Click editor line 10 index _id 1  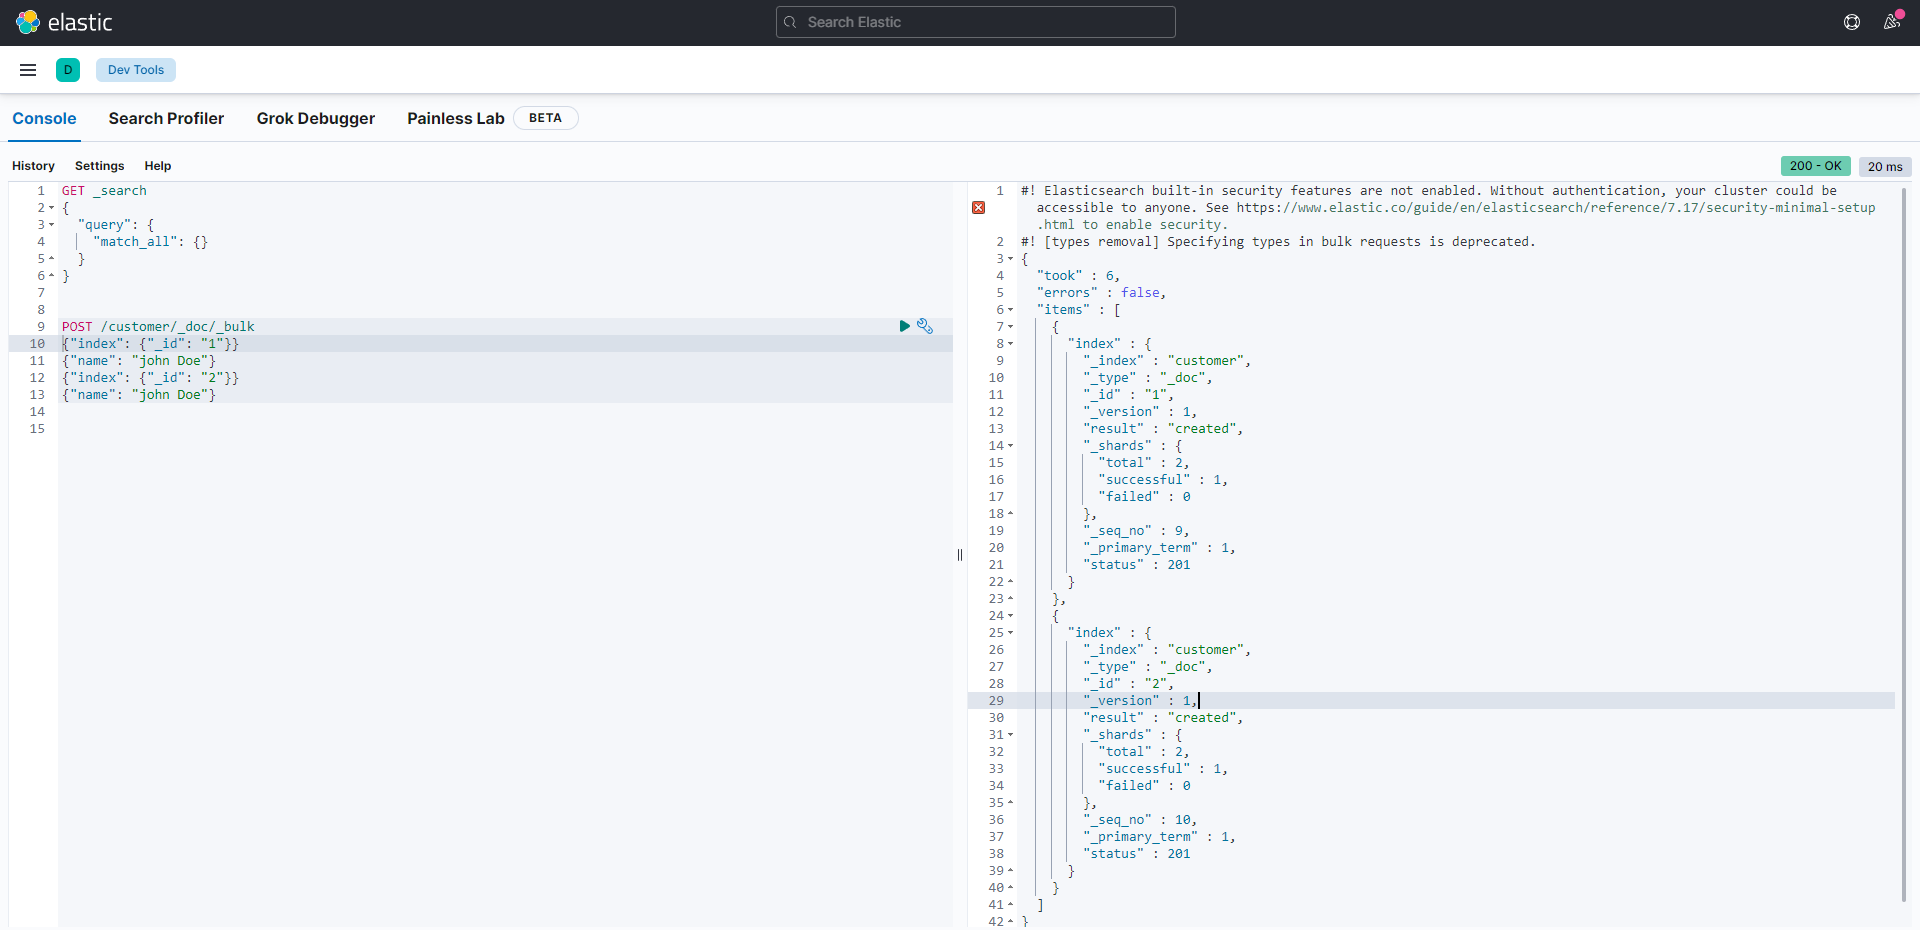click(x=150, y=344)
